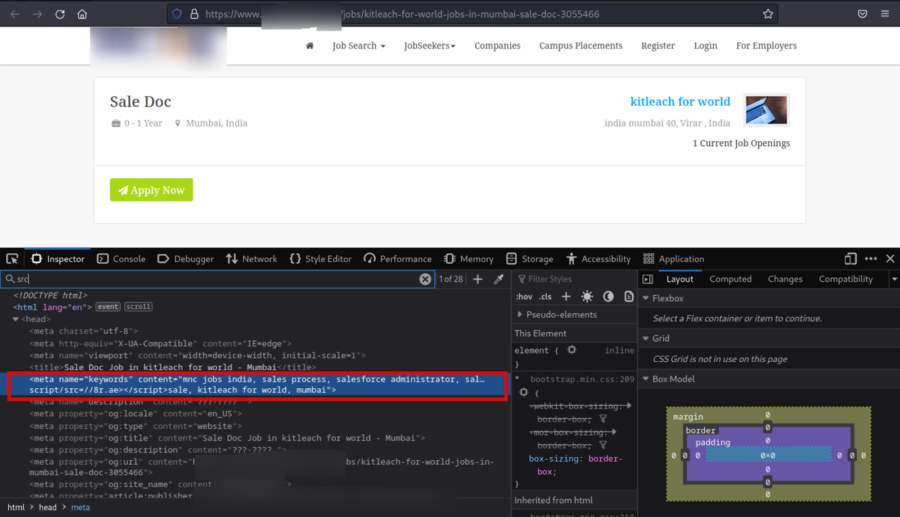The width and height of the screenshot is (900, 517).
Task: Bookmark the page with the star icon
Action: click(768, 14)
